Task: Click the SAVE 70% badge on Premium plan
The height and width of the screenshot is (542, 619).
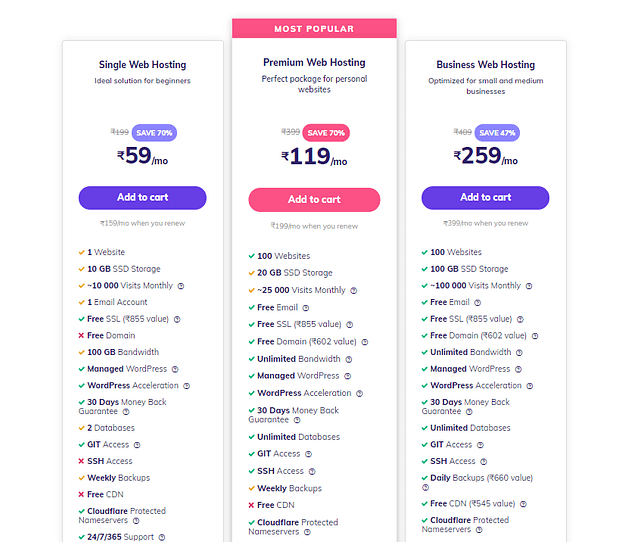Action: click(x=326, y=133)
